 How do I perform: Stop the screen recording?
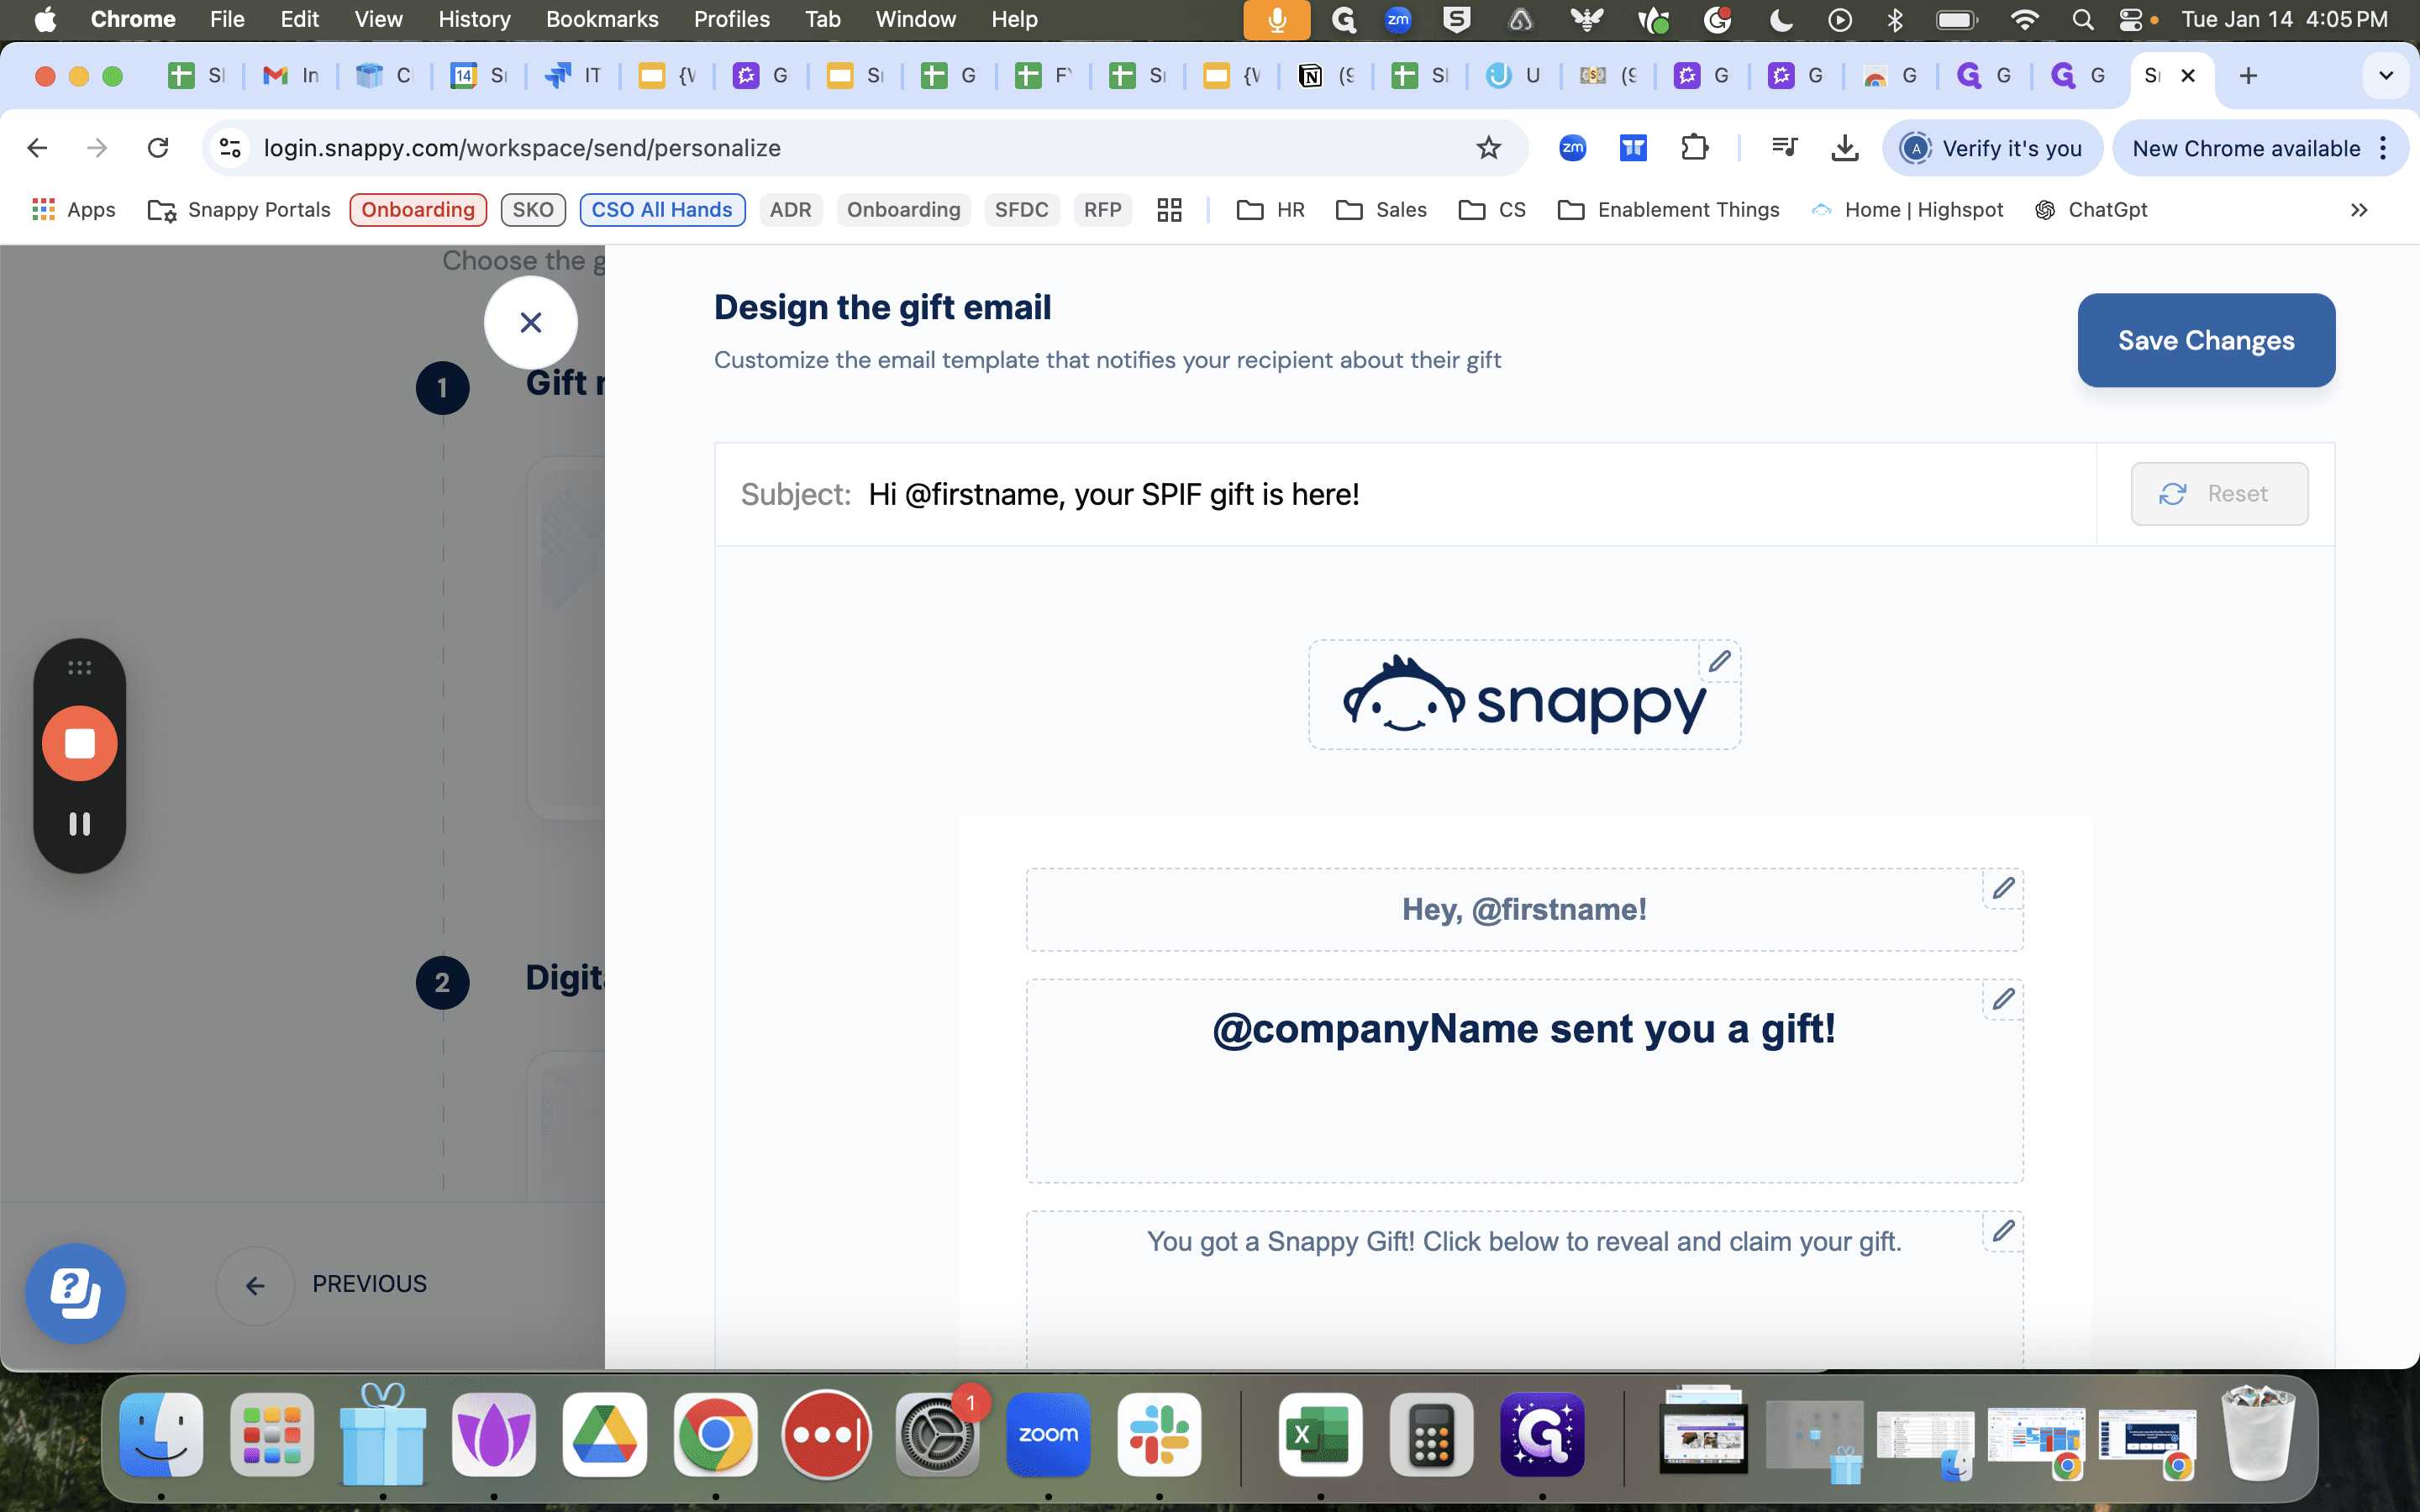click(x=80, y=743)
